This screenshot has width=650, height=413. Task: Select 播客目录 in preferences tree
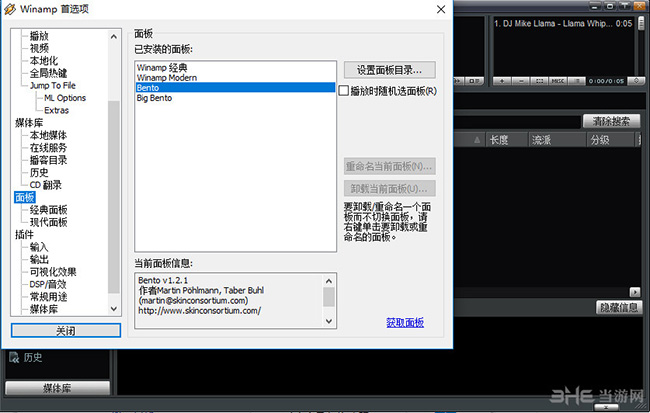(x=48, y=160)
